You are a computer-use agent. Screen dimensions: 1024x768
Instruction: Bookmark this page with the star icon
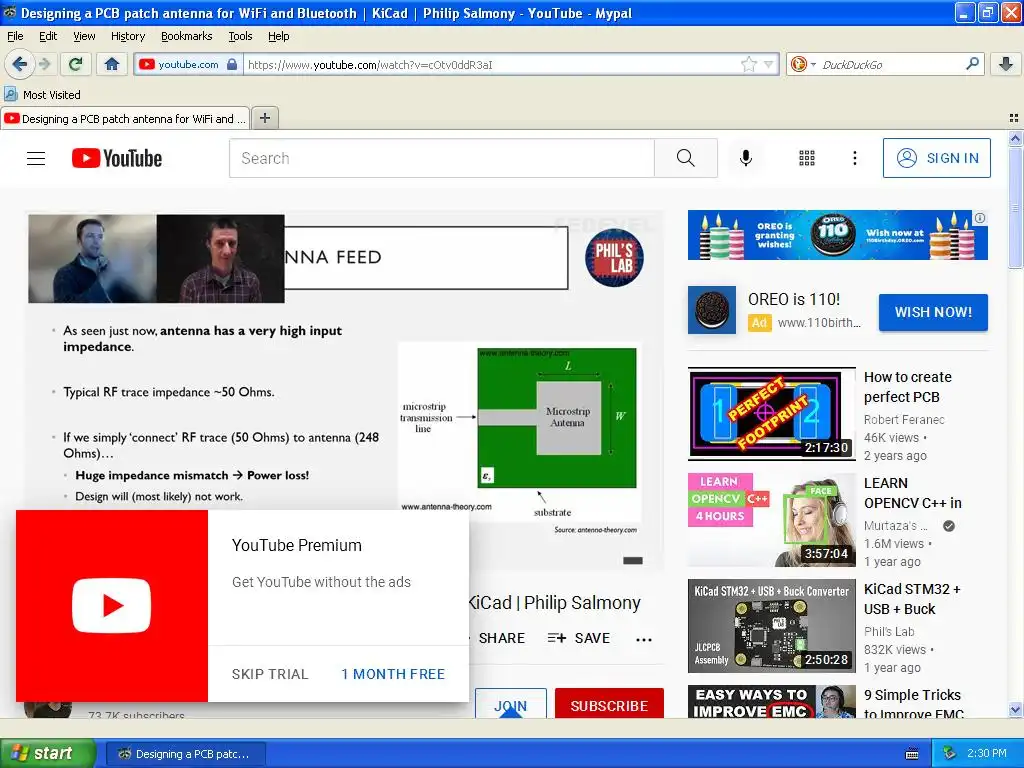(748, 64)
